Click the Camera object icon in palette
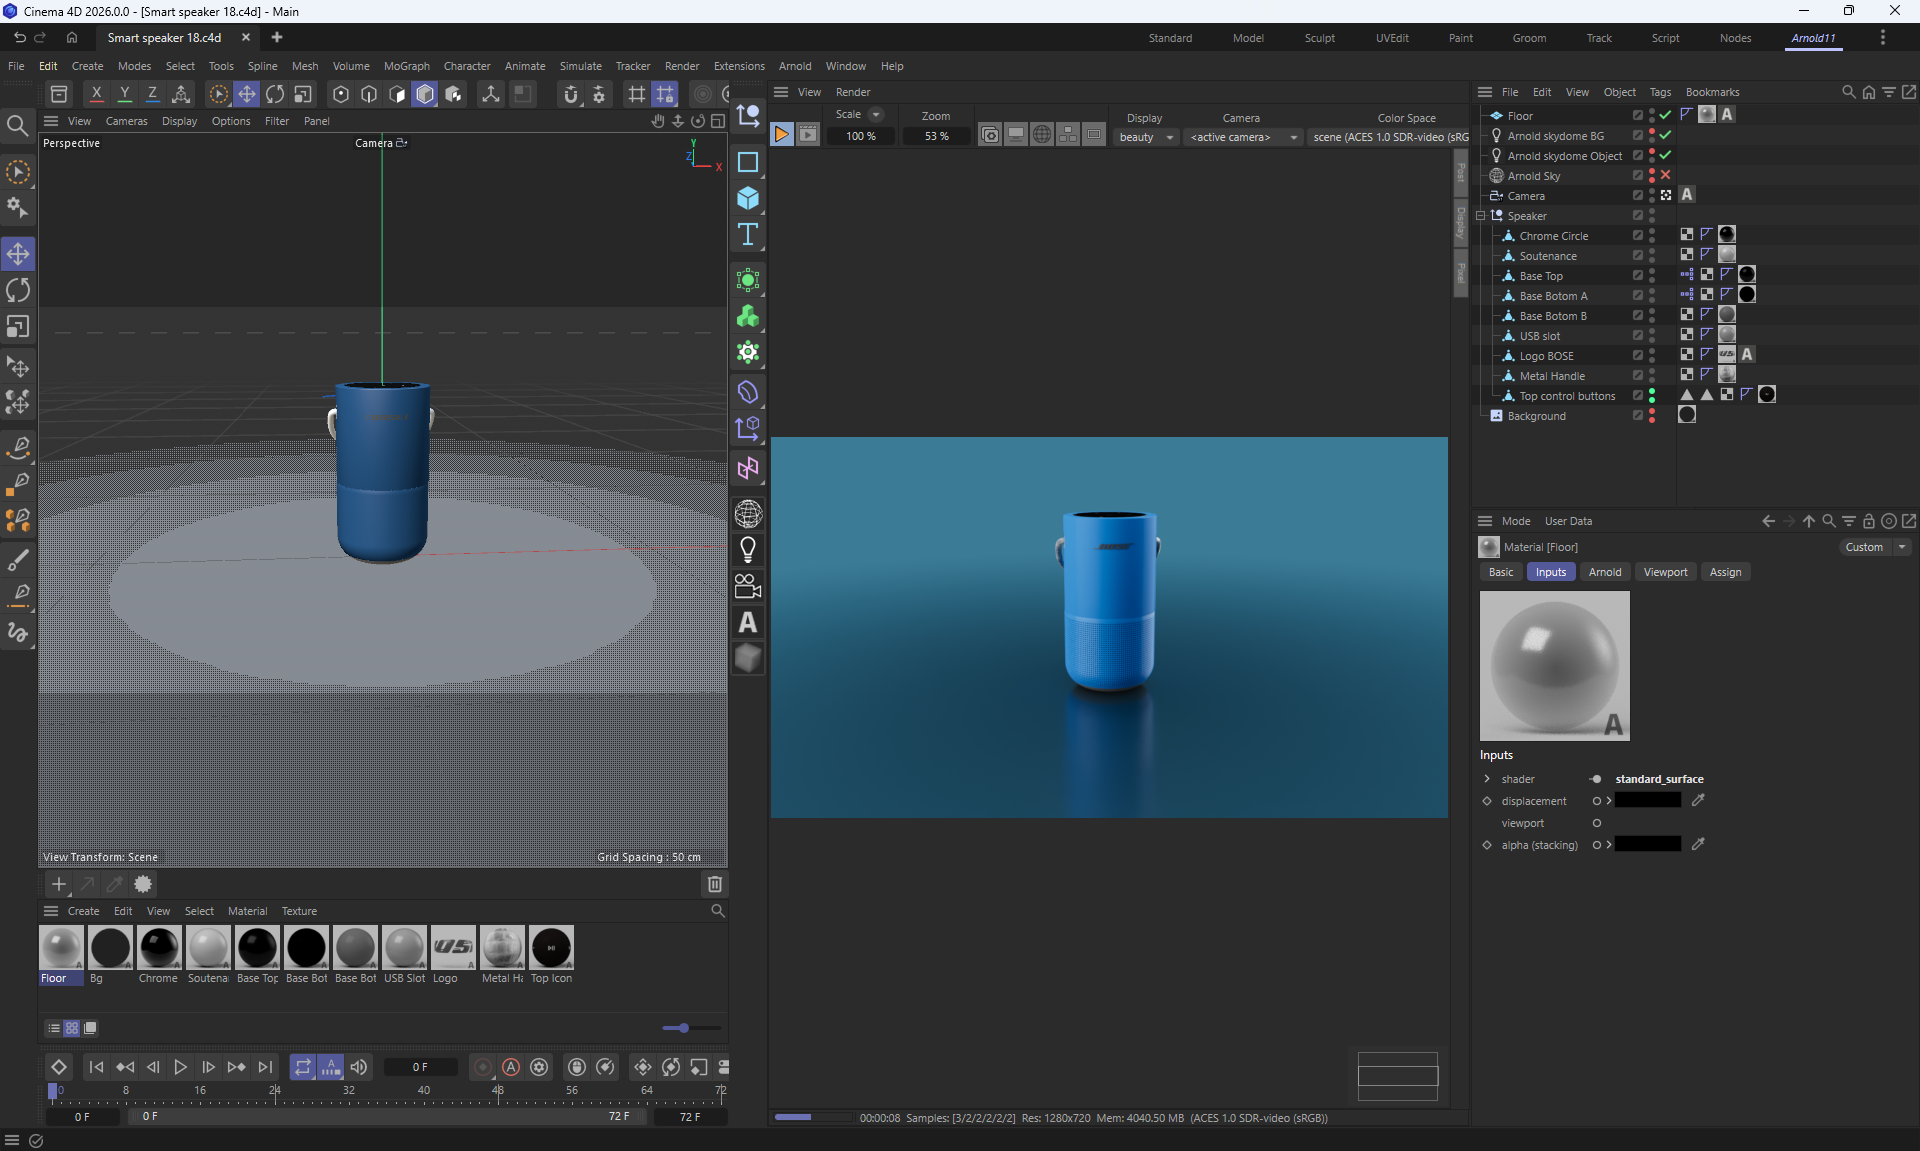 coord(748,586)
